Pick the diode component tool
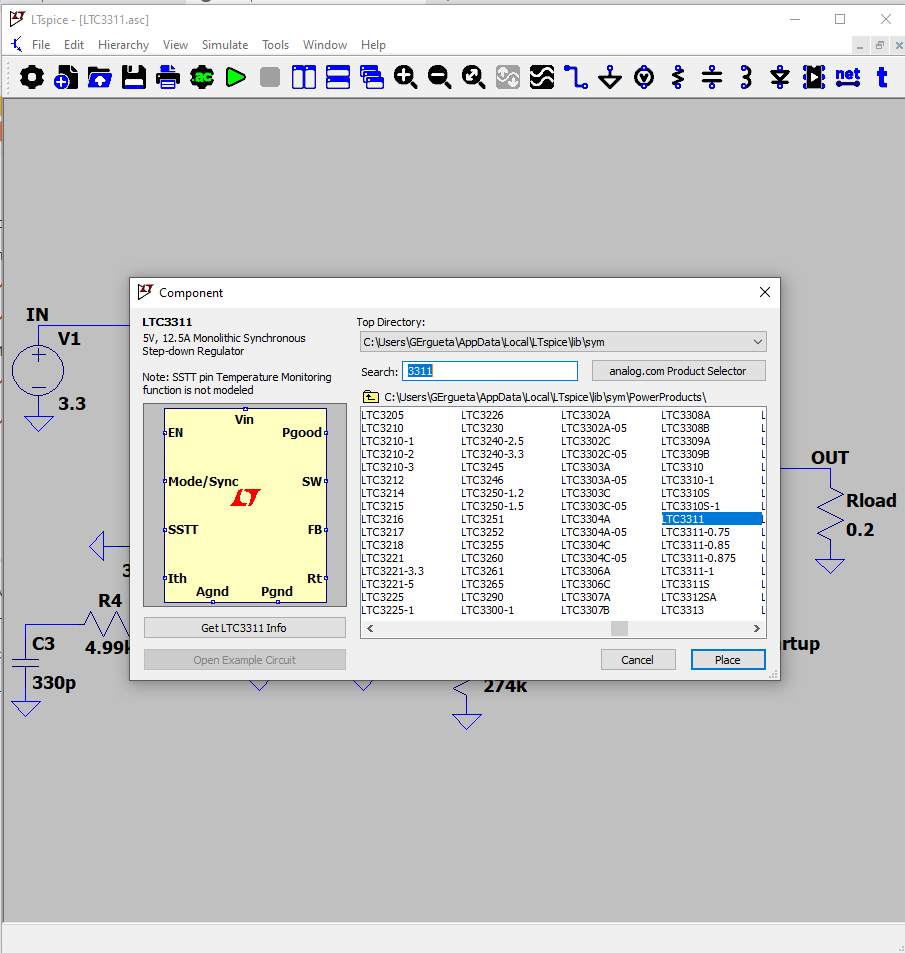Viewport: 905px width, 953px height. coord(780,77)
